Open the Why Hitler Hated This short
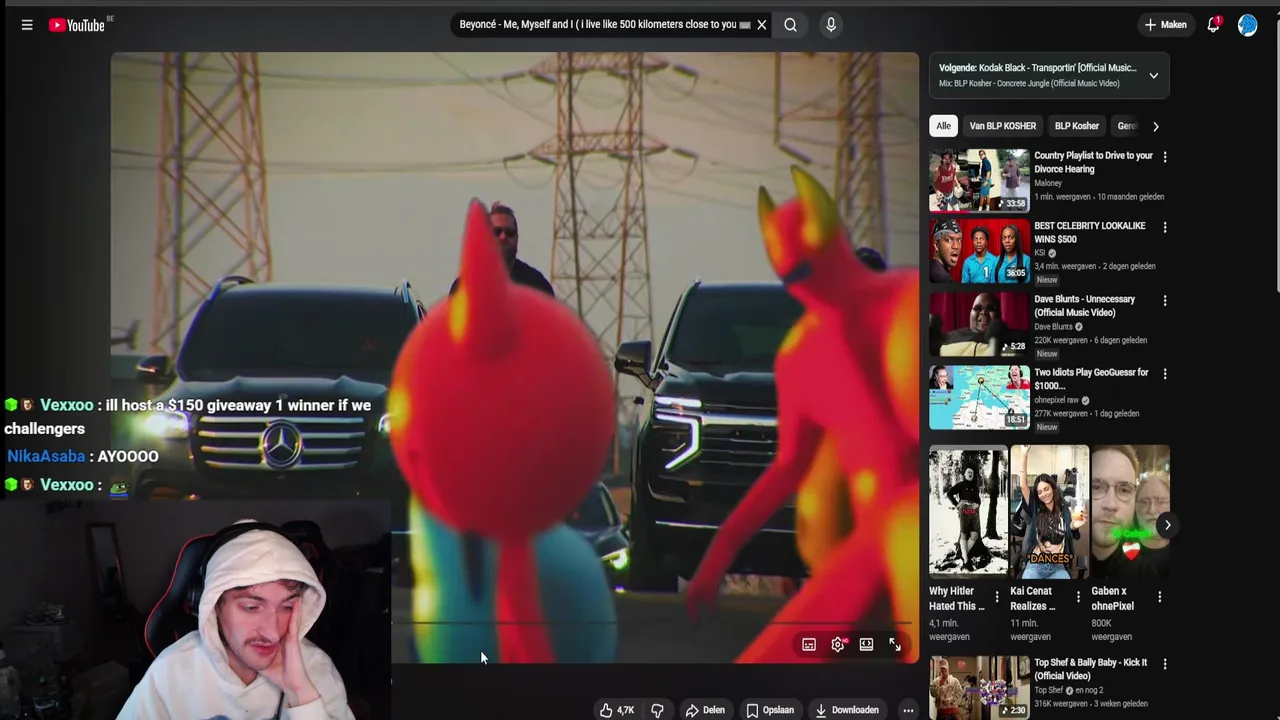The width and height of the screenshot is (1280, 720). (x=968, y=512)
